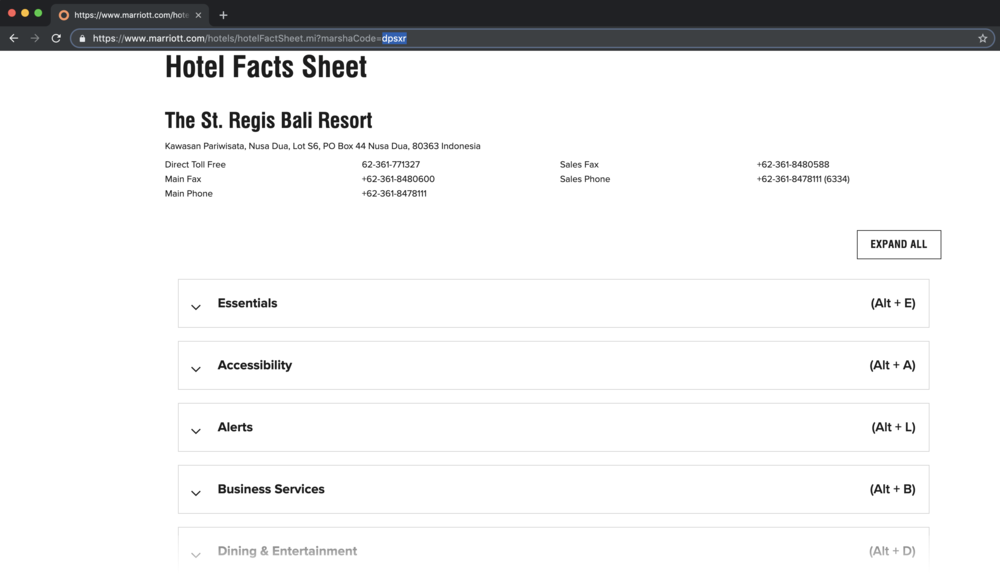Expand the Alerts section chevron

196,431
